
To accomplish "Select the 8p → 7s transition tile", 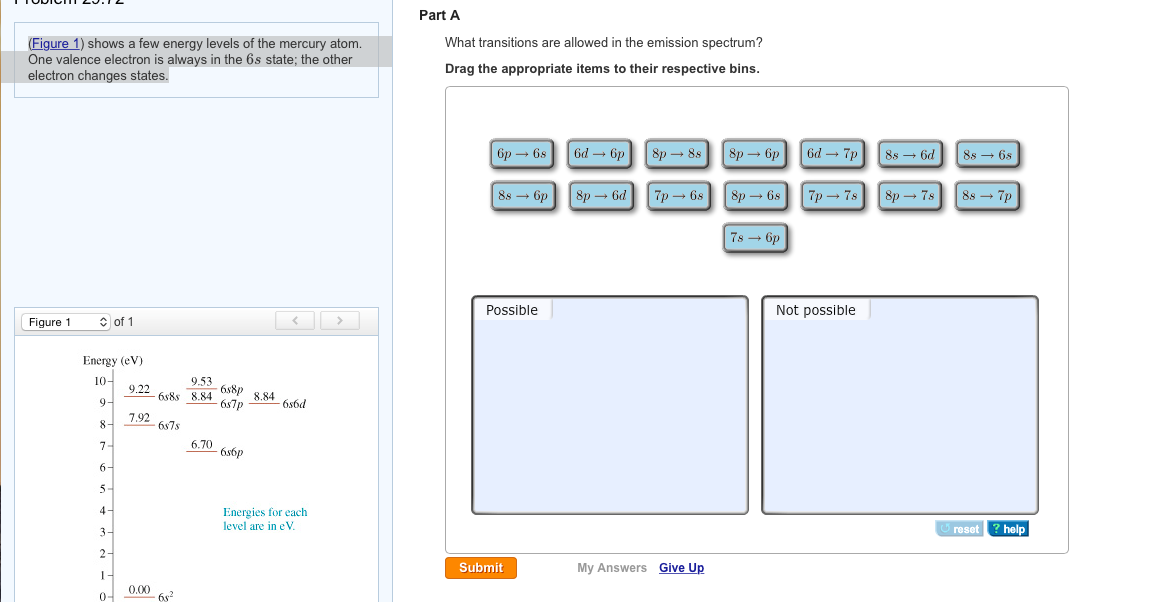I will pos(910,196).
